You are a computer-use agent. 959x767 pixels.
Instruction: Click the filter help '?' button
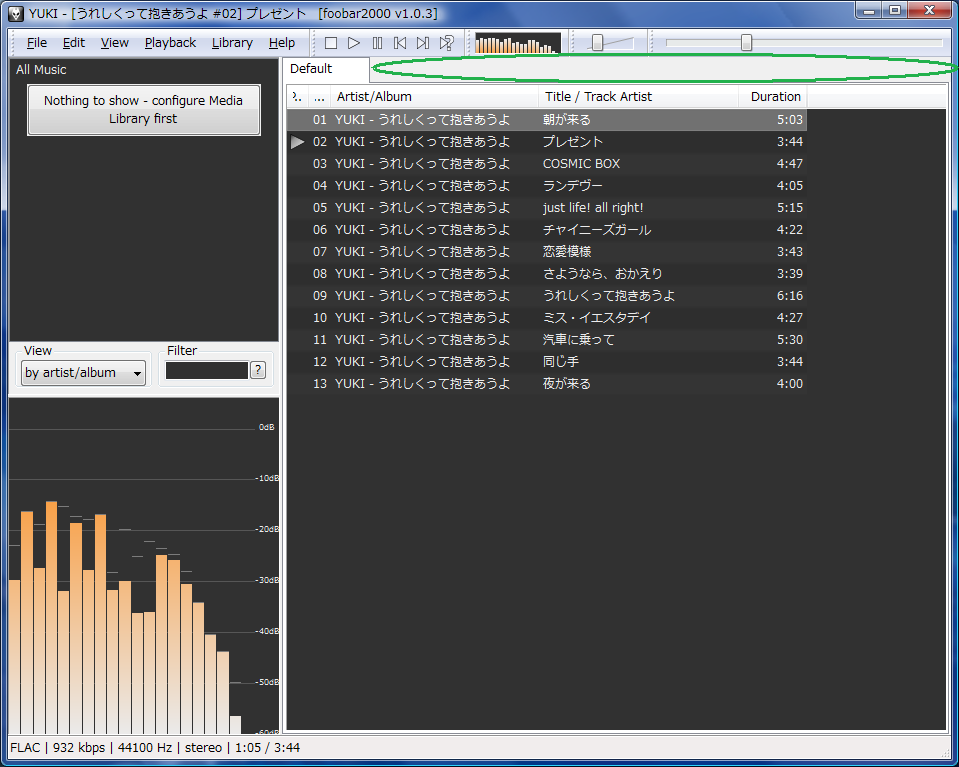pyautogui.click(x=258, y=370)
